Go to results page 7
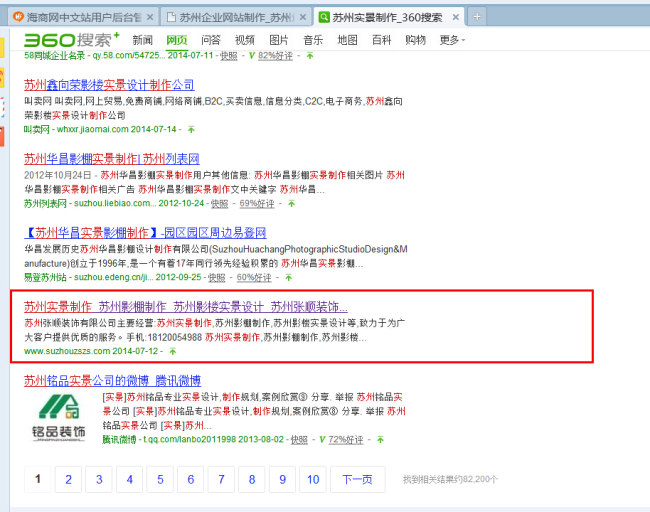 tap(221, 480)
